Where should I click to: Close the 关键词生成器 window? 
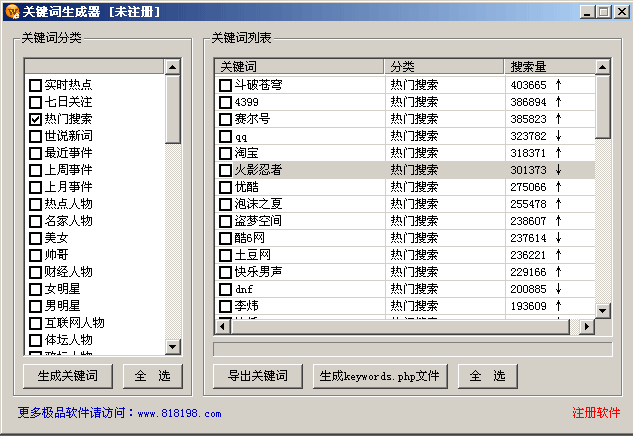tap(622, 12)
